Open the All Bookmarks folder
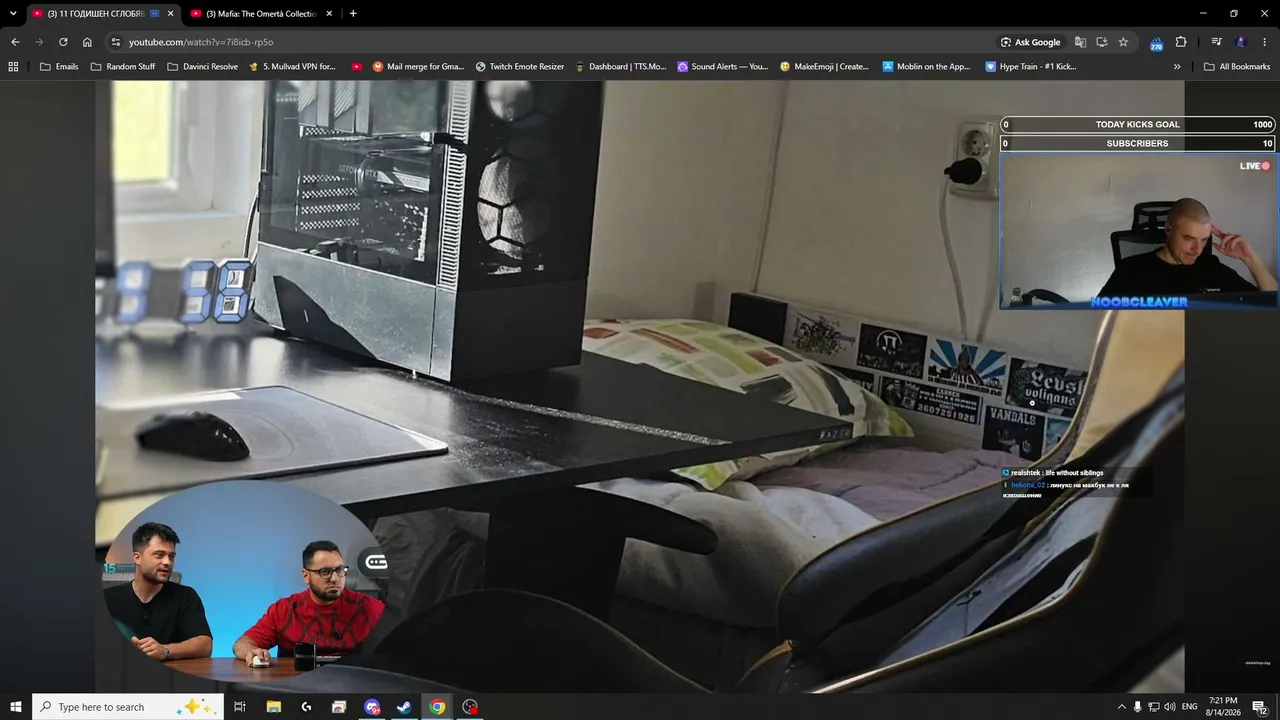Viewport: 1280px width, 720px height. click(1237, 67)
